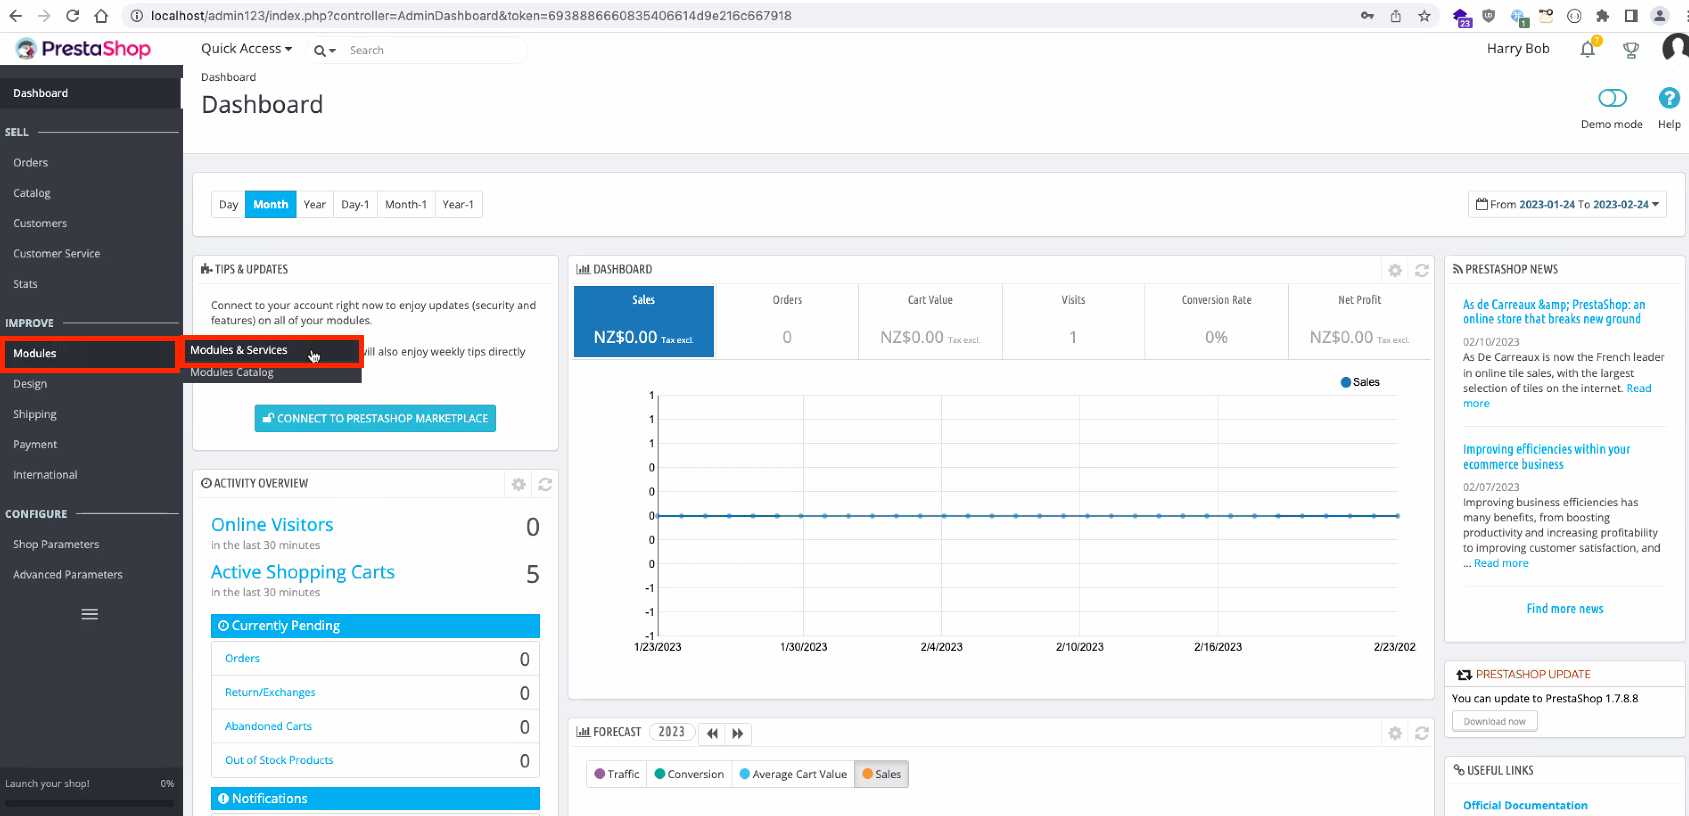Select the Visits metric tile
This screenshot has height=816, width=1689.
1073,322
